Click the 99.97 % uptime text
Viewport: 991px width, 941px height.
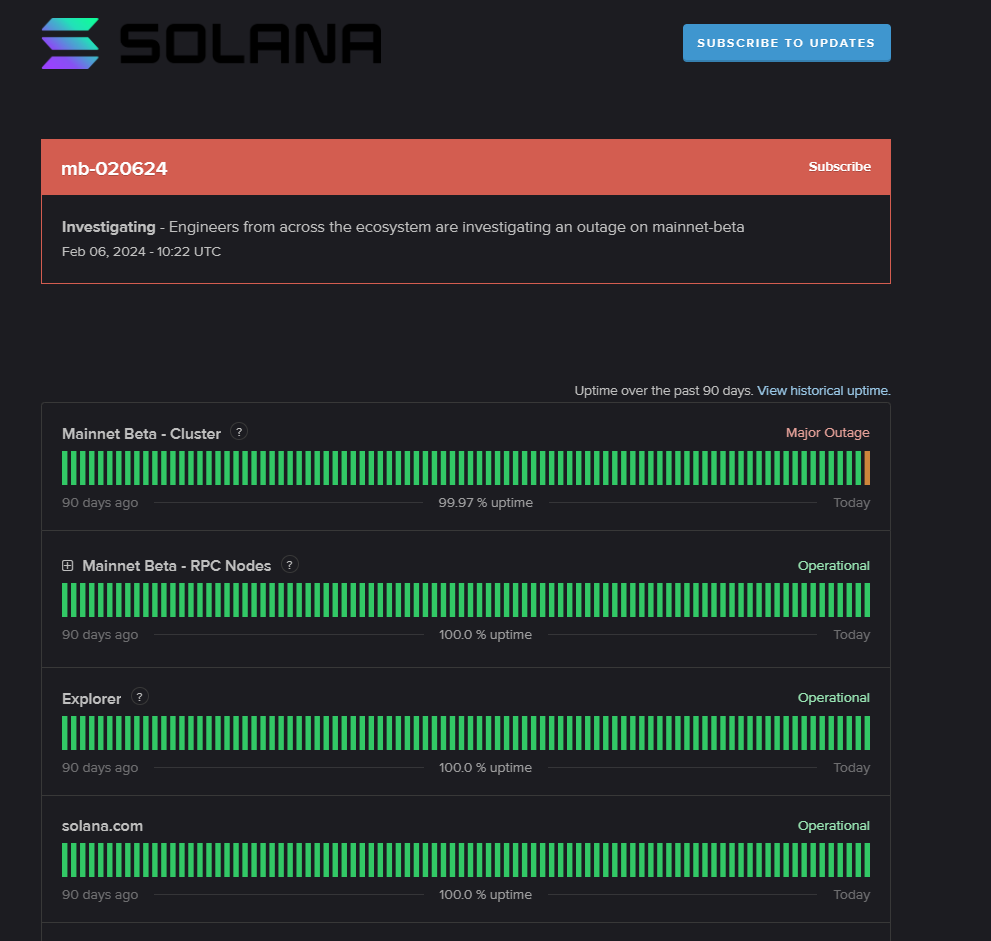[485, 502]
